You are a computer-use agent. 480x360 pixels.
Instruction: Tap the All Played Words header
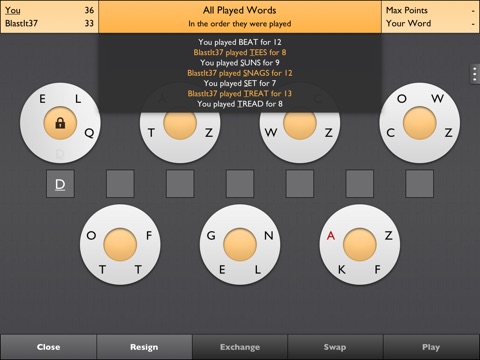[240, 10]
